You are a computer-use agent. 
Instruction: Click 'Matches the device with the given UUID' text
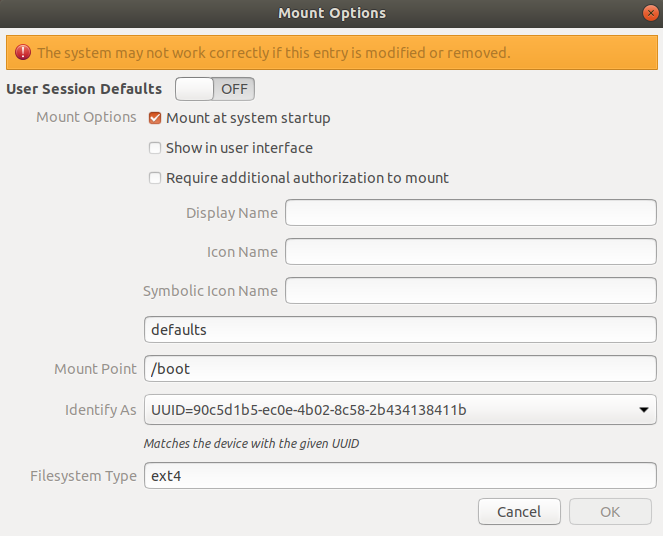coord(251,443)
